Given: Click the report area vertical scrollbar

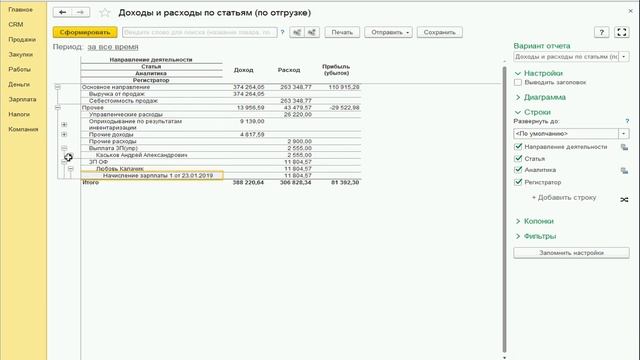Looking at the screenshot, I should tap(504, 208).
